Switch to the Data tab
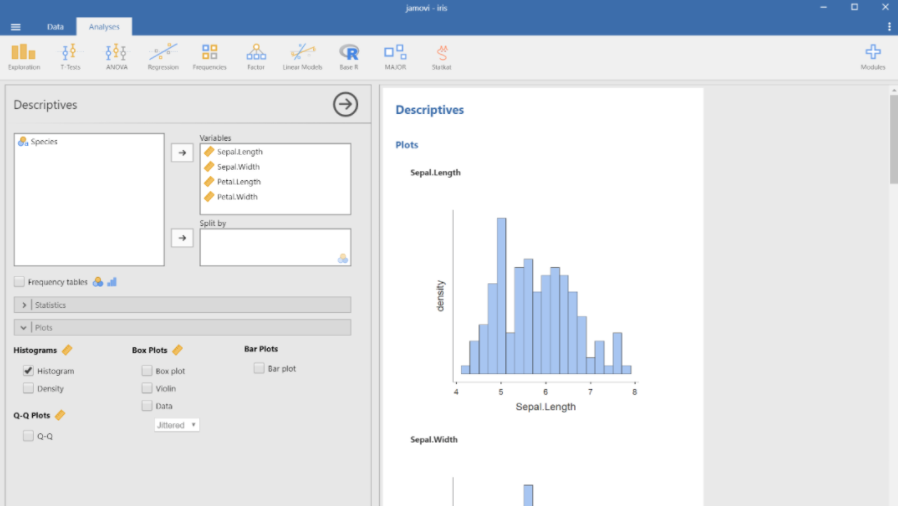Viewport: 898px width, 506px height. [x=55, y=27]
